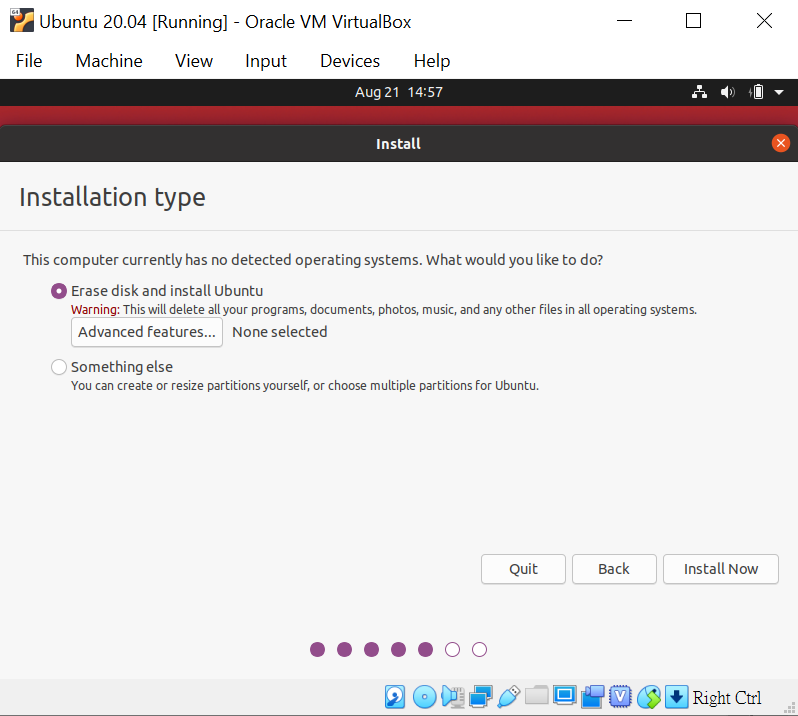Click the network adapters status icon
This screenshot has height=716, width=798.
coord(480,697)
